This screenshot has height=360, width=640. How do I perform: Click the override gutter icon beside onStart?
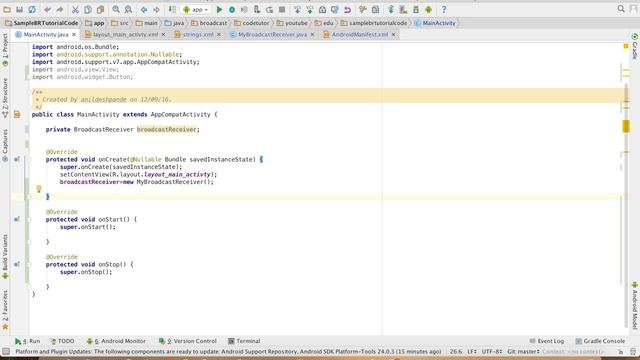click(x=17, y=219)
